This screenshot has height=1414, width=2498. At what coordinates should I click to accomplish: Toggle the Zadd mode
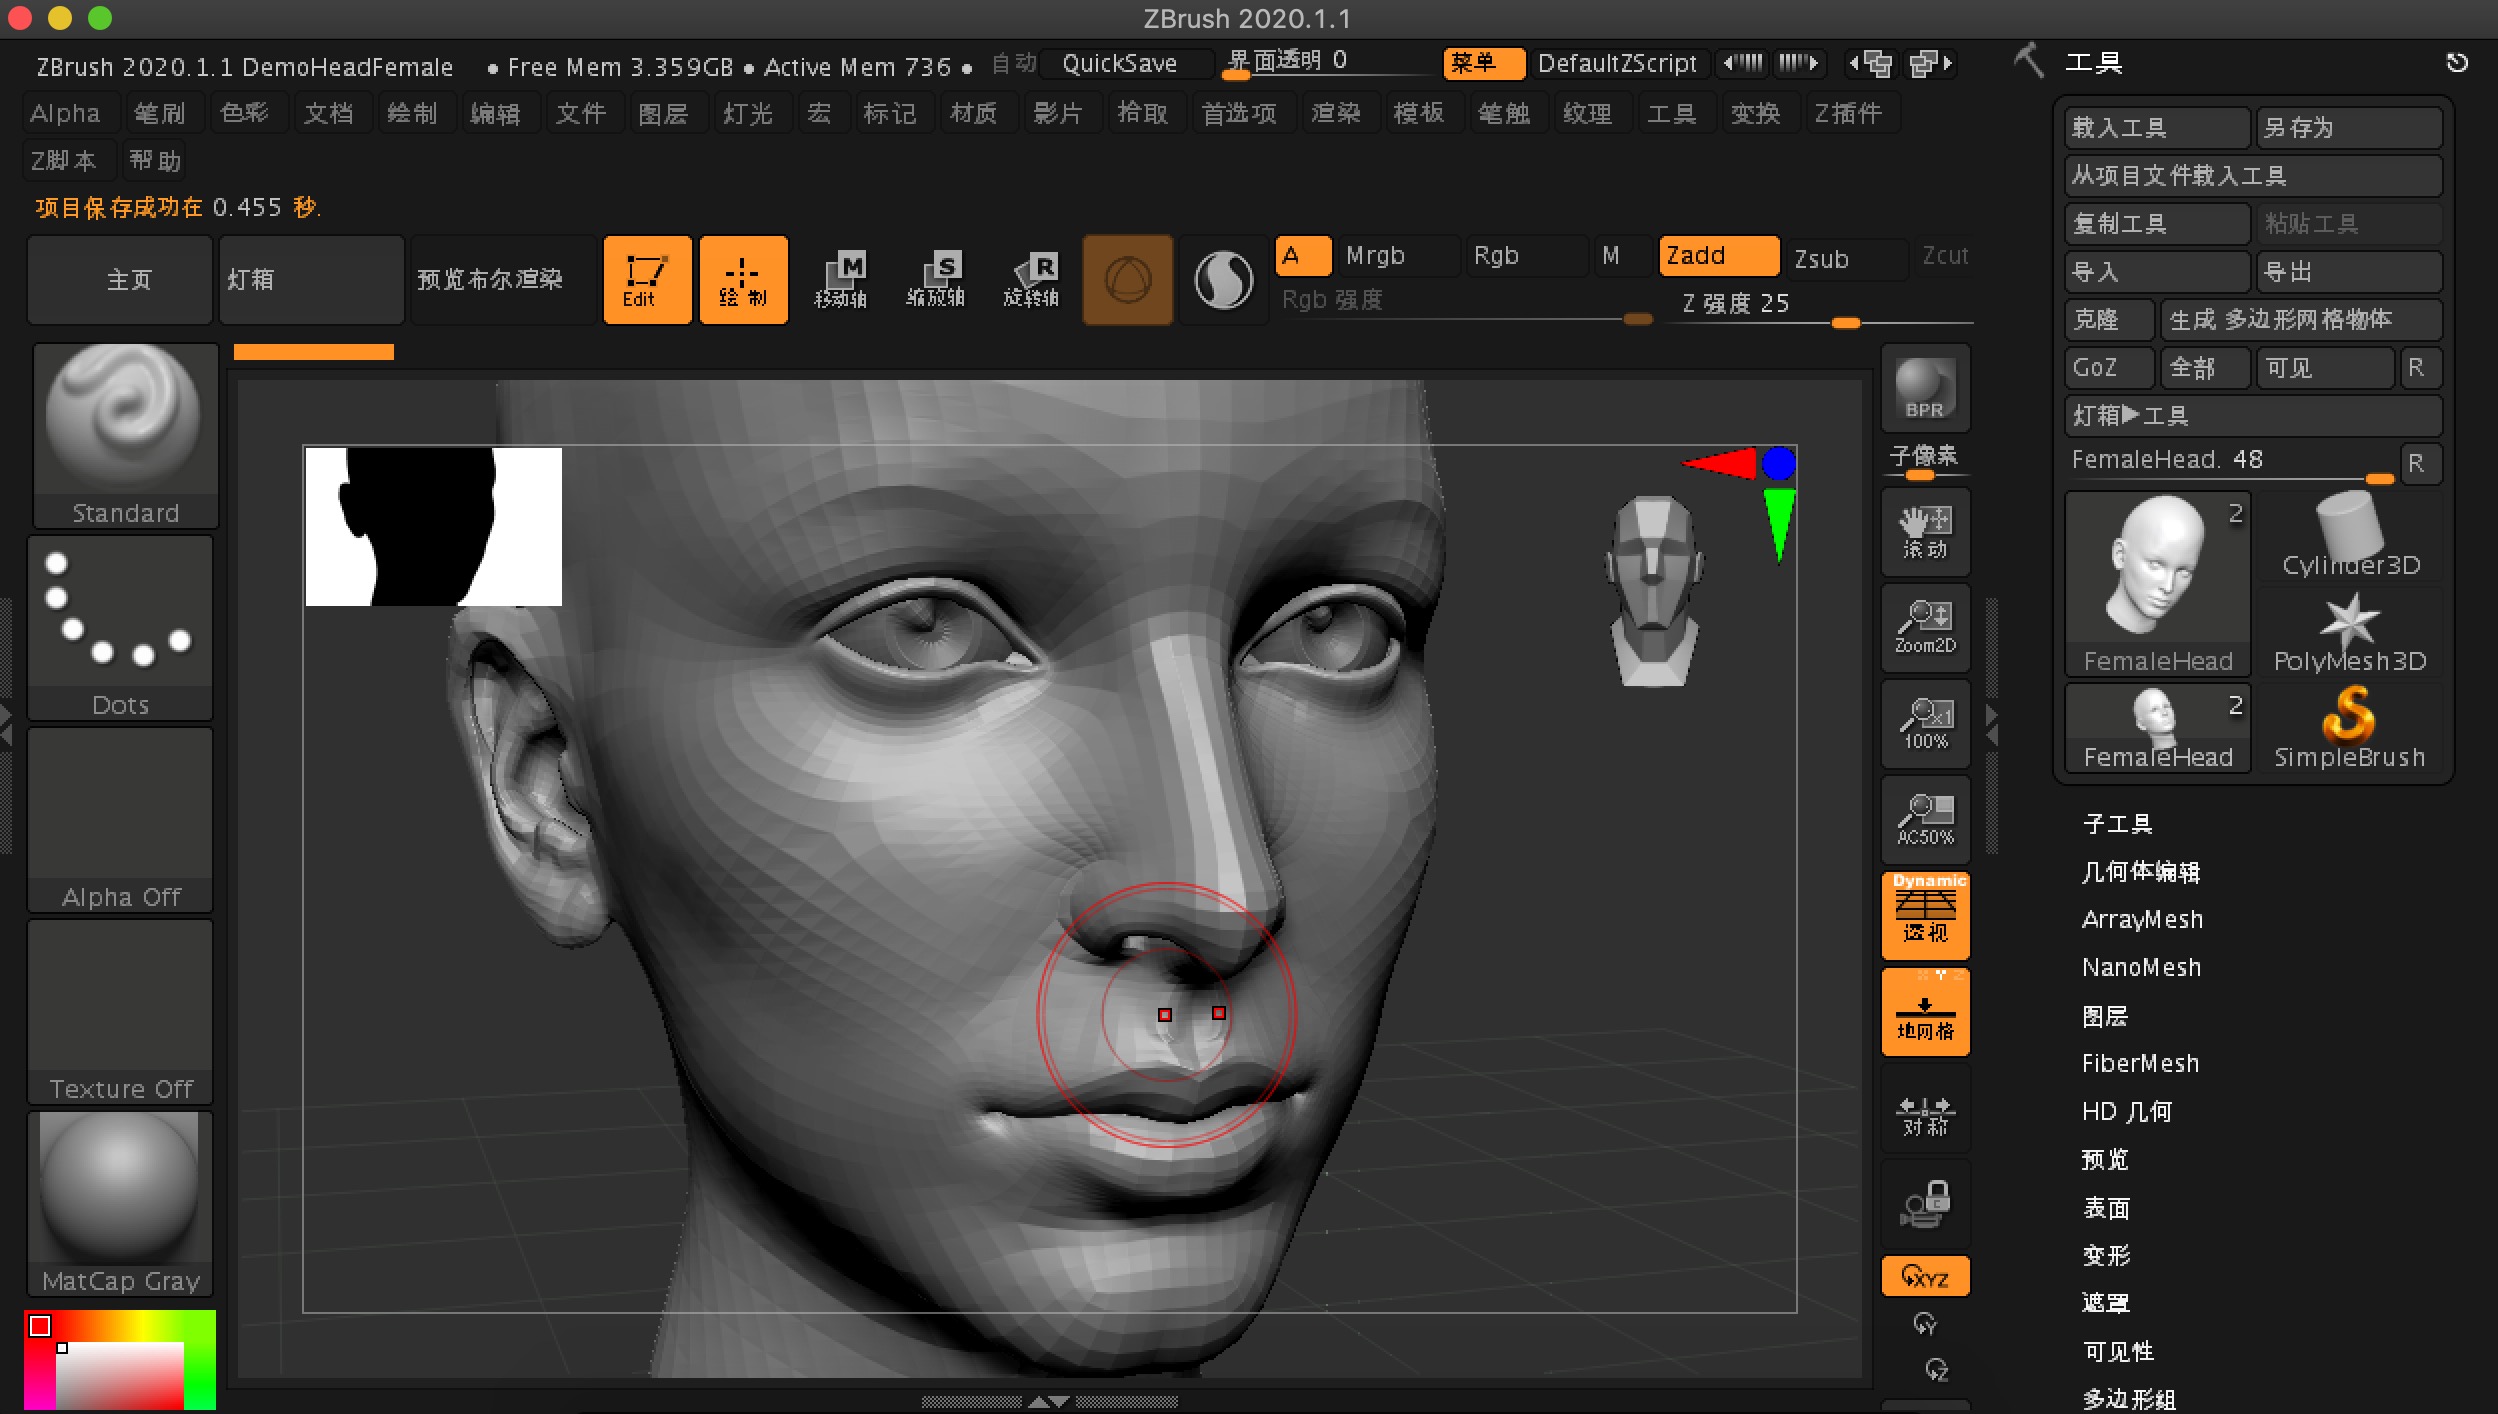(x=1719, y=256)
